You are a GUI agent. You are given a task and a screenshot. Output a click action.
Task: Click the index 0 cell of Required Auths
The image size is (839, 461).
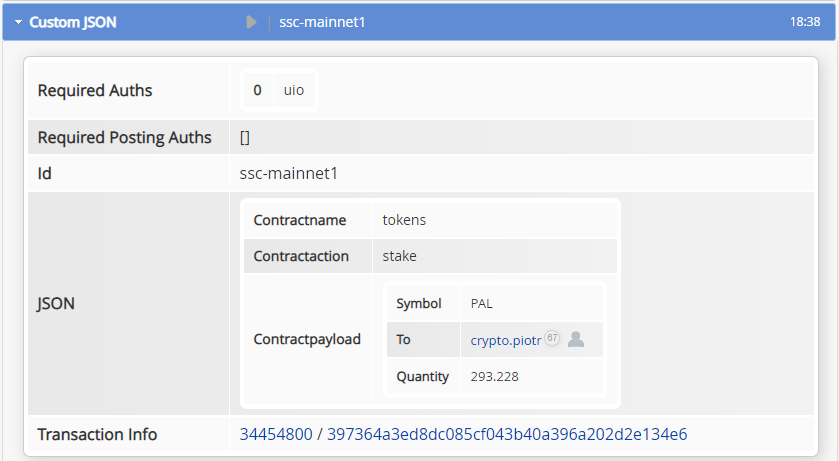257,90
